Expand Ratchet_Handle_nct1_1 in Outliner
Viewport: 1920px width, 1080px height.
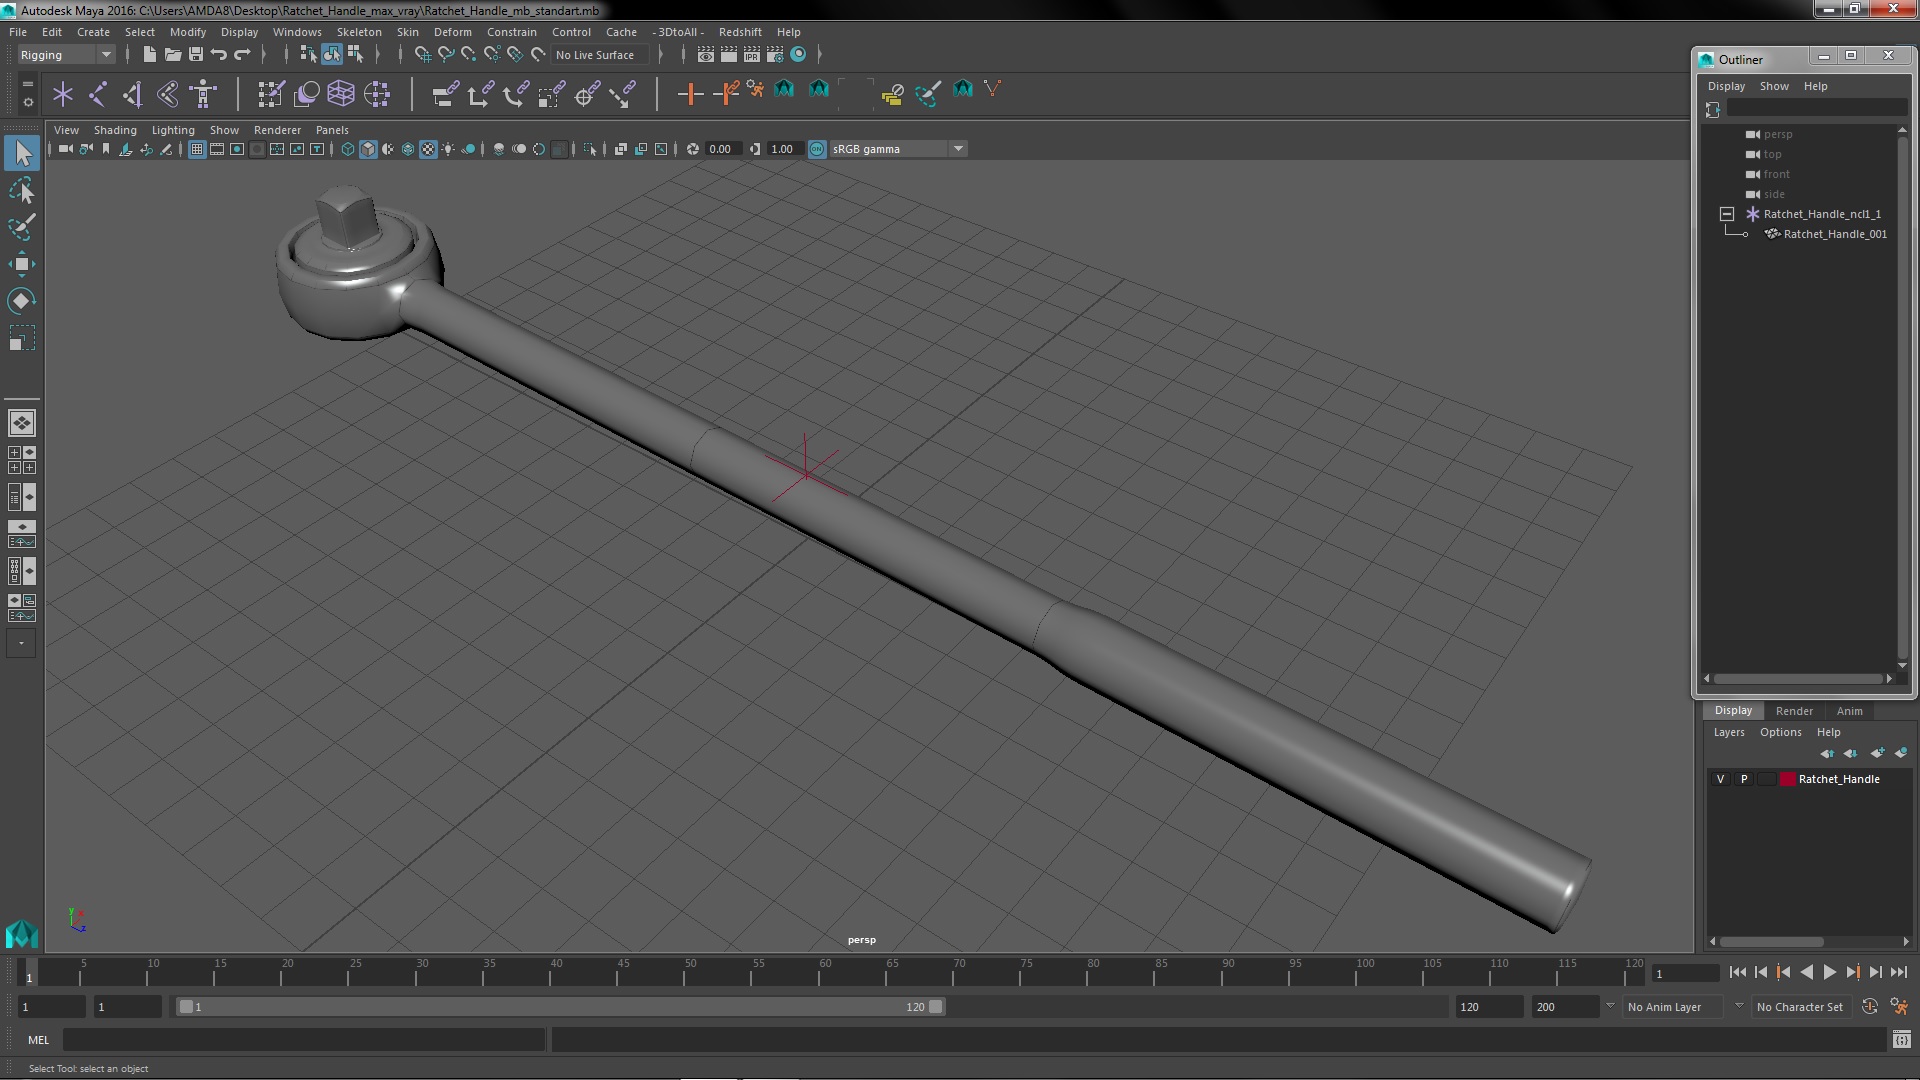pos(1727,214)
